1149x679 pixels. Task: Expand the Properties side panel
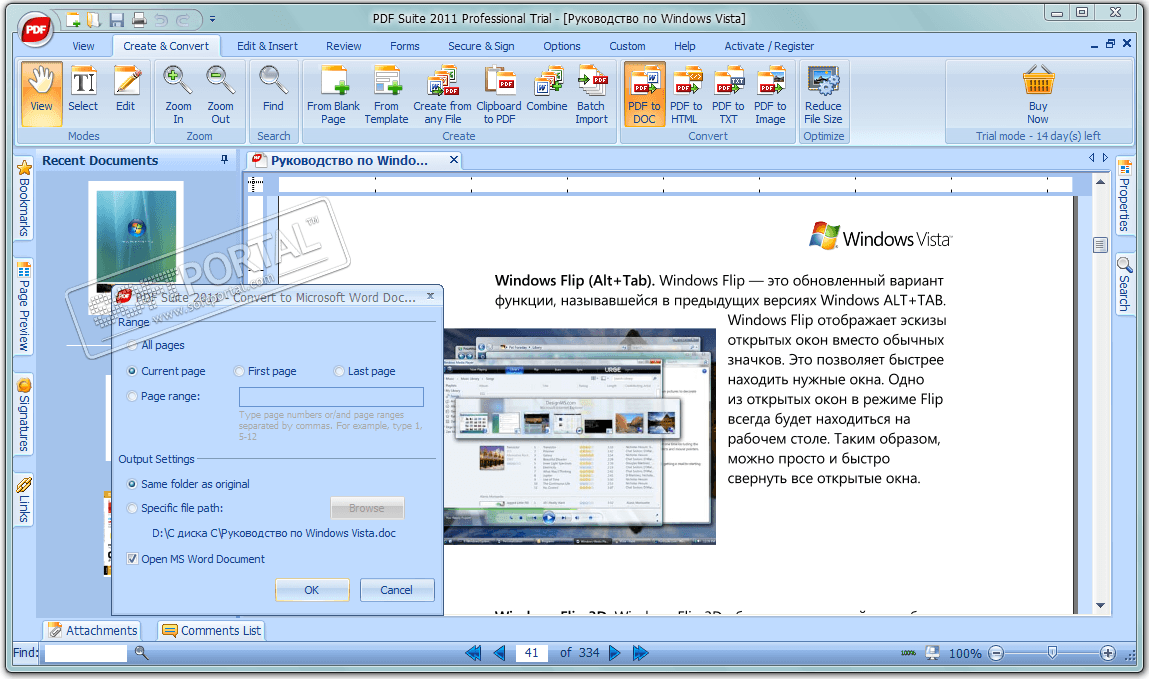click(1124, 196)
